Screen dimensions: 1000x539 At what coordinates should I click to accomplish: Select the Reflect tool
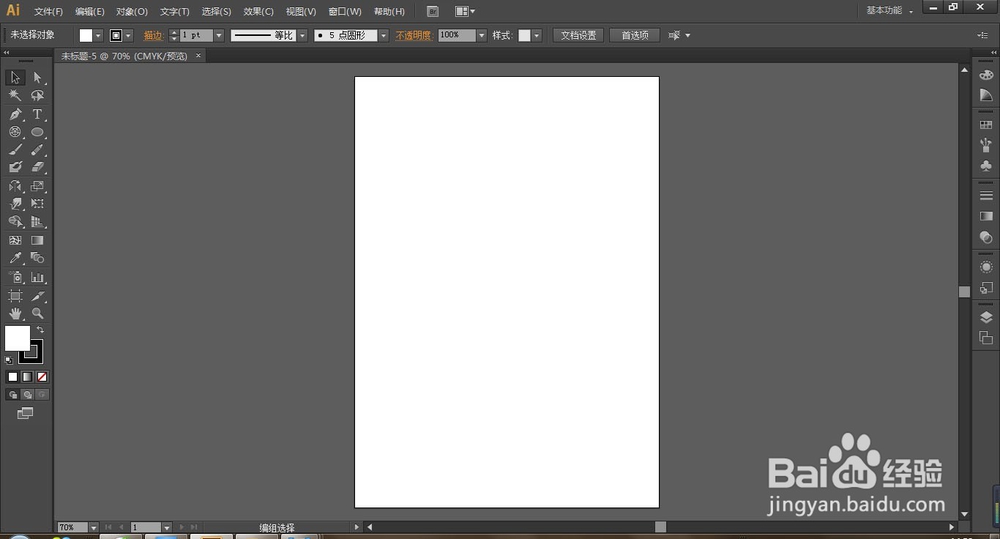[x=15, y=186]
